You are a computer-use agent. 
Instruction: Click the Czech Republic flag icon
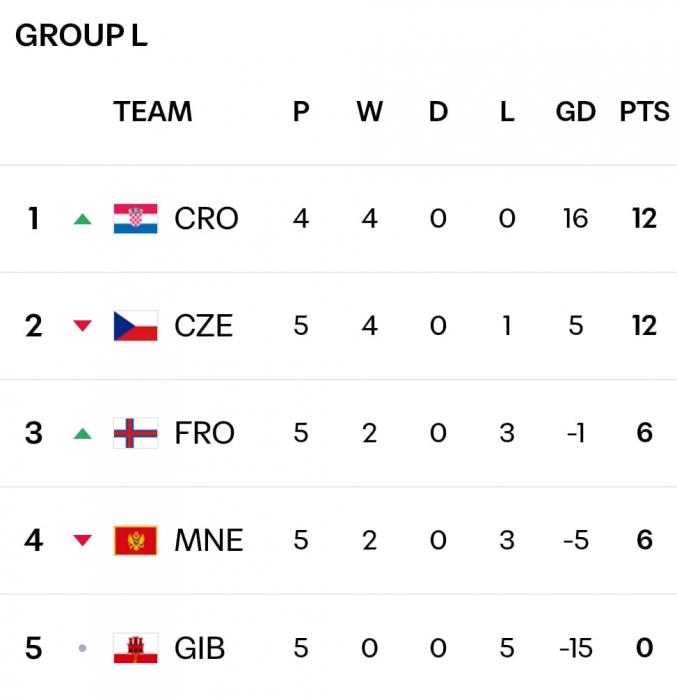[x=135, y=326]
